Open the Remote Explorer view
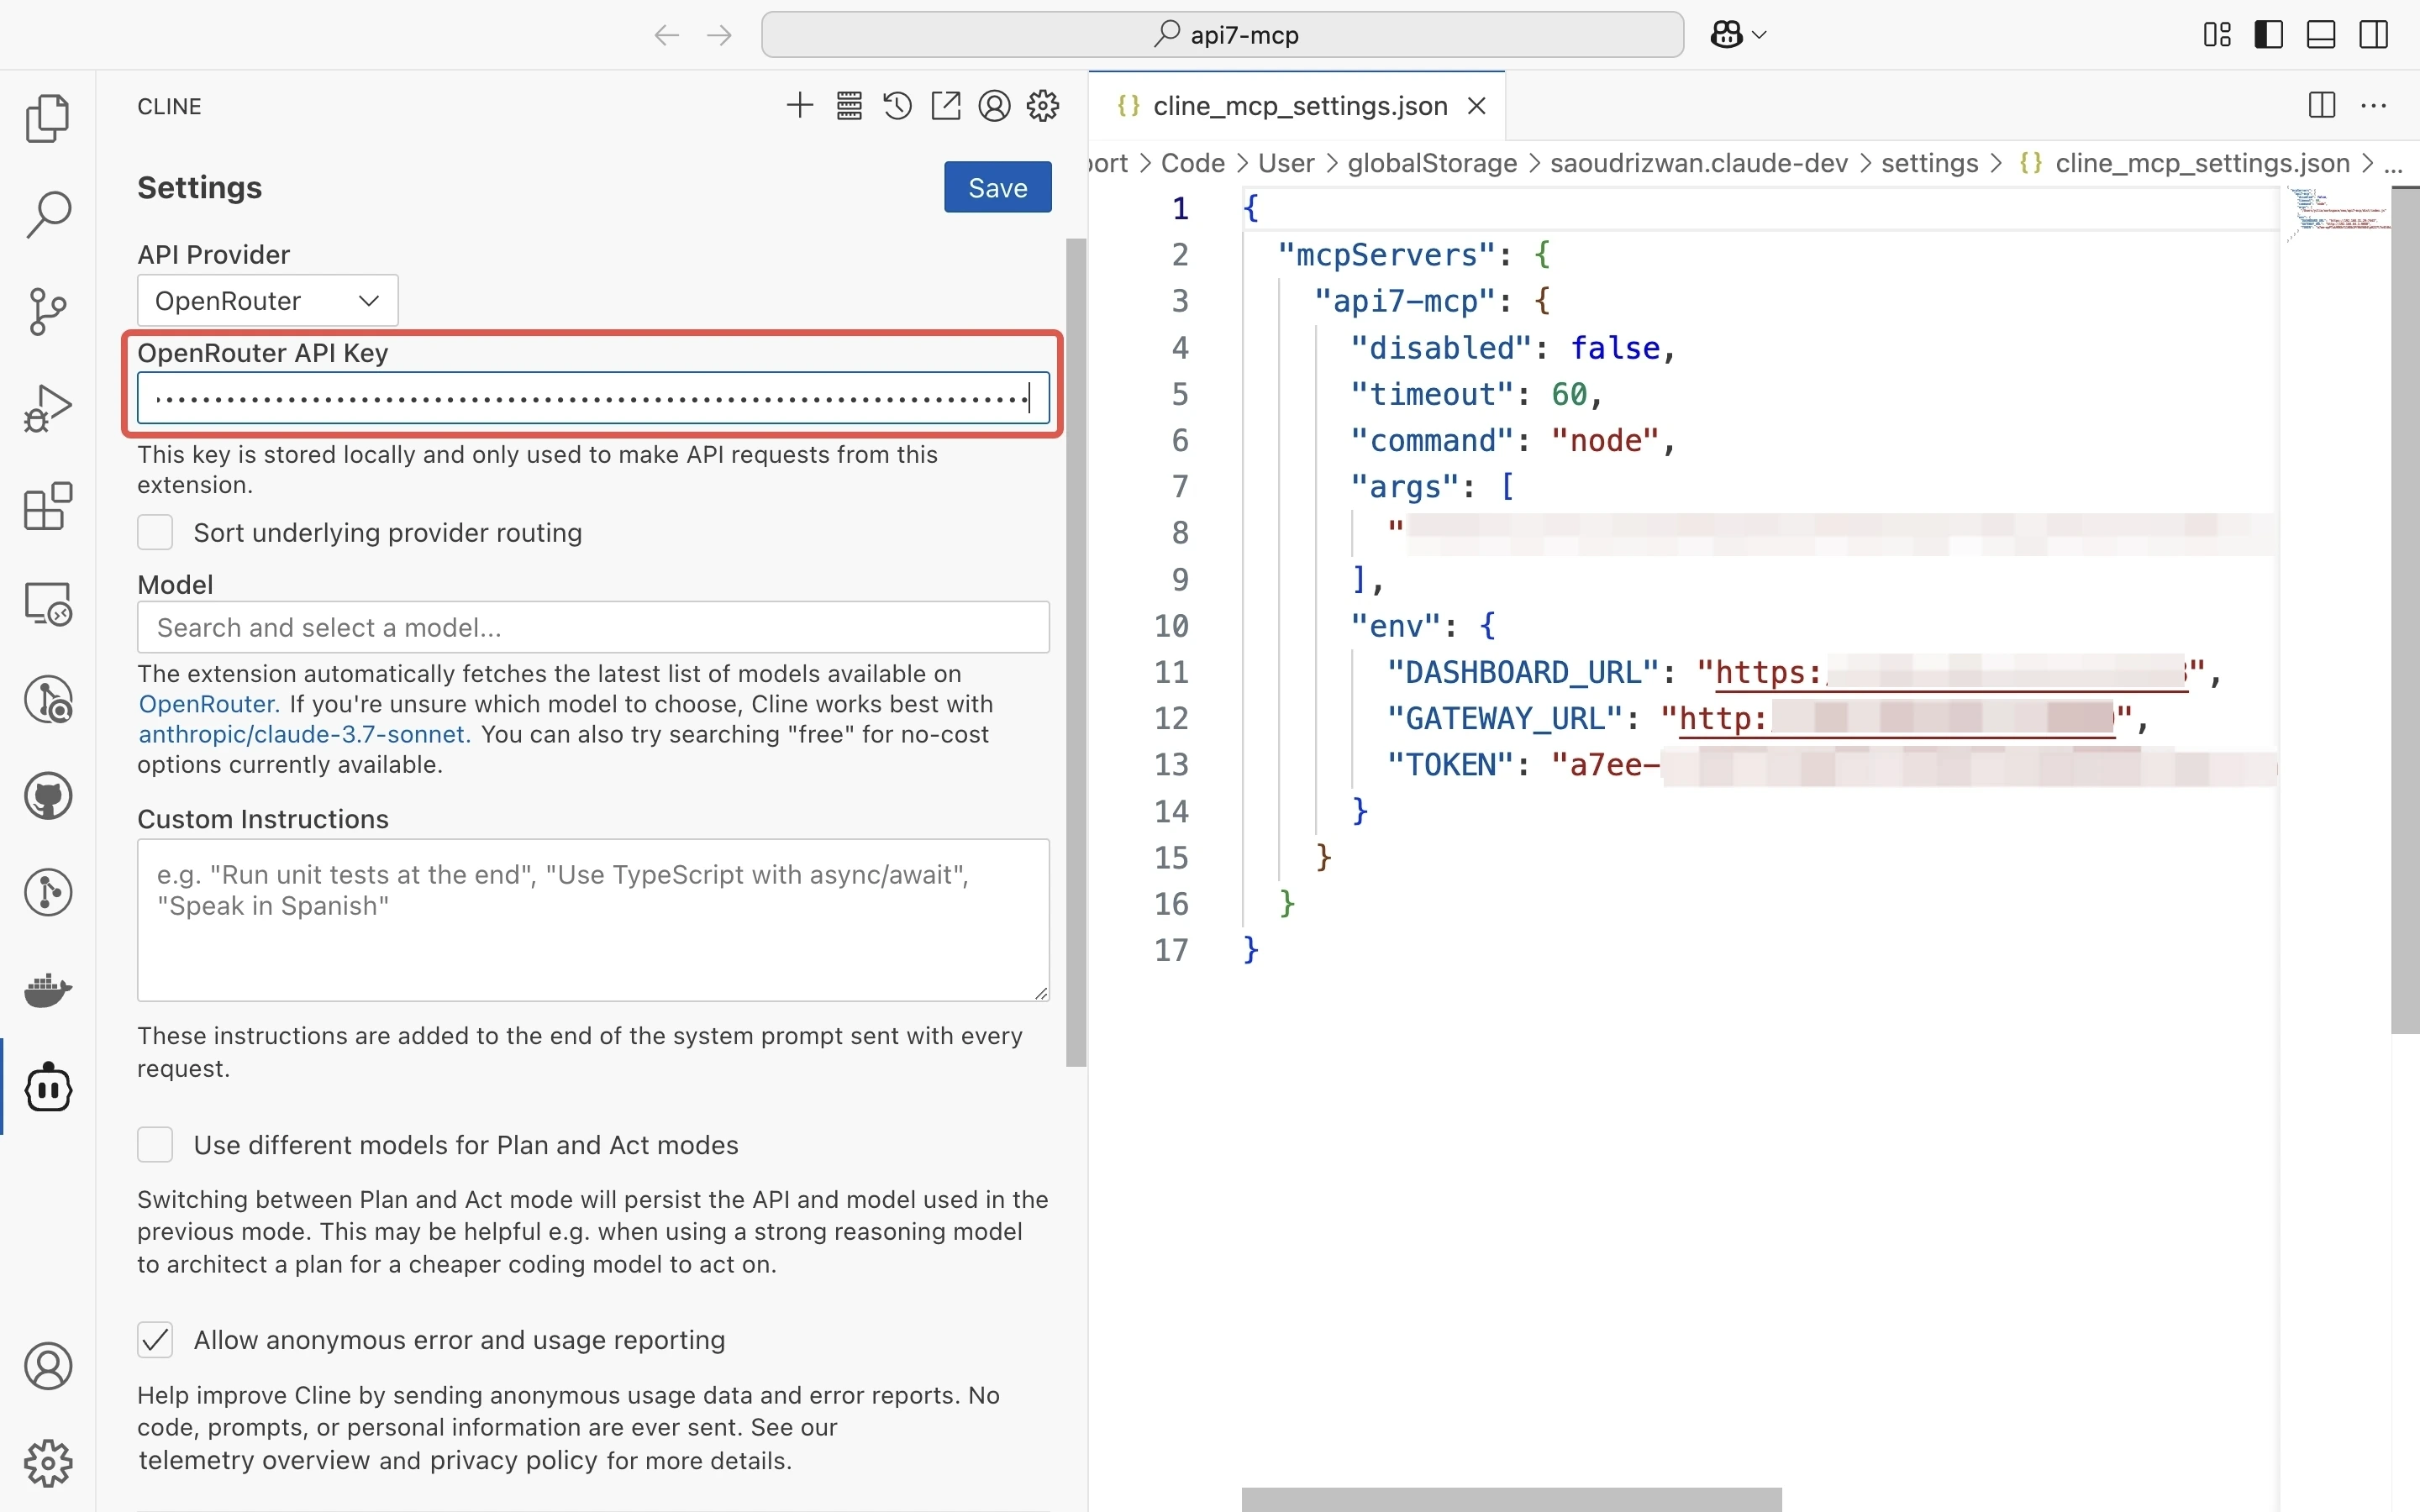This screenshot has height=1512, width=2420. point(47,604)
